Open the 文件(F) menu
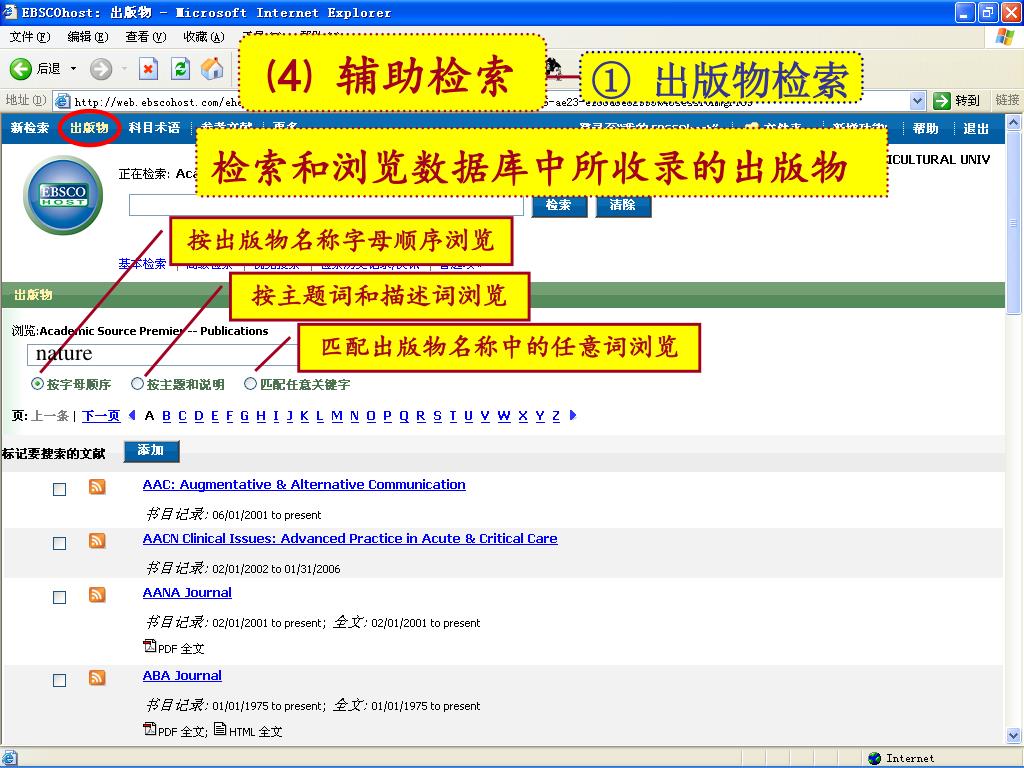This screenshot has height=768, width=1024. pyautogui.click(x=29, y=37)
